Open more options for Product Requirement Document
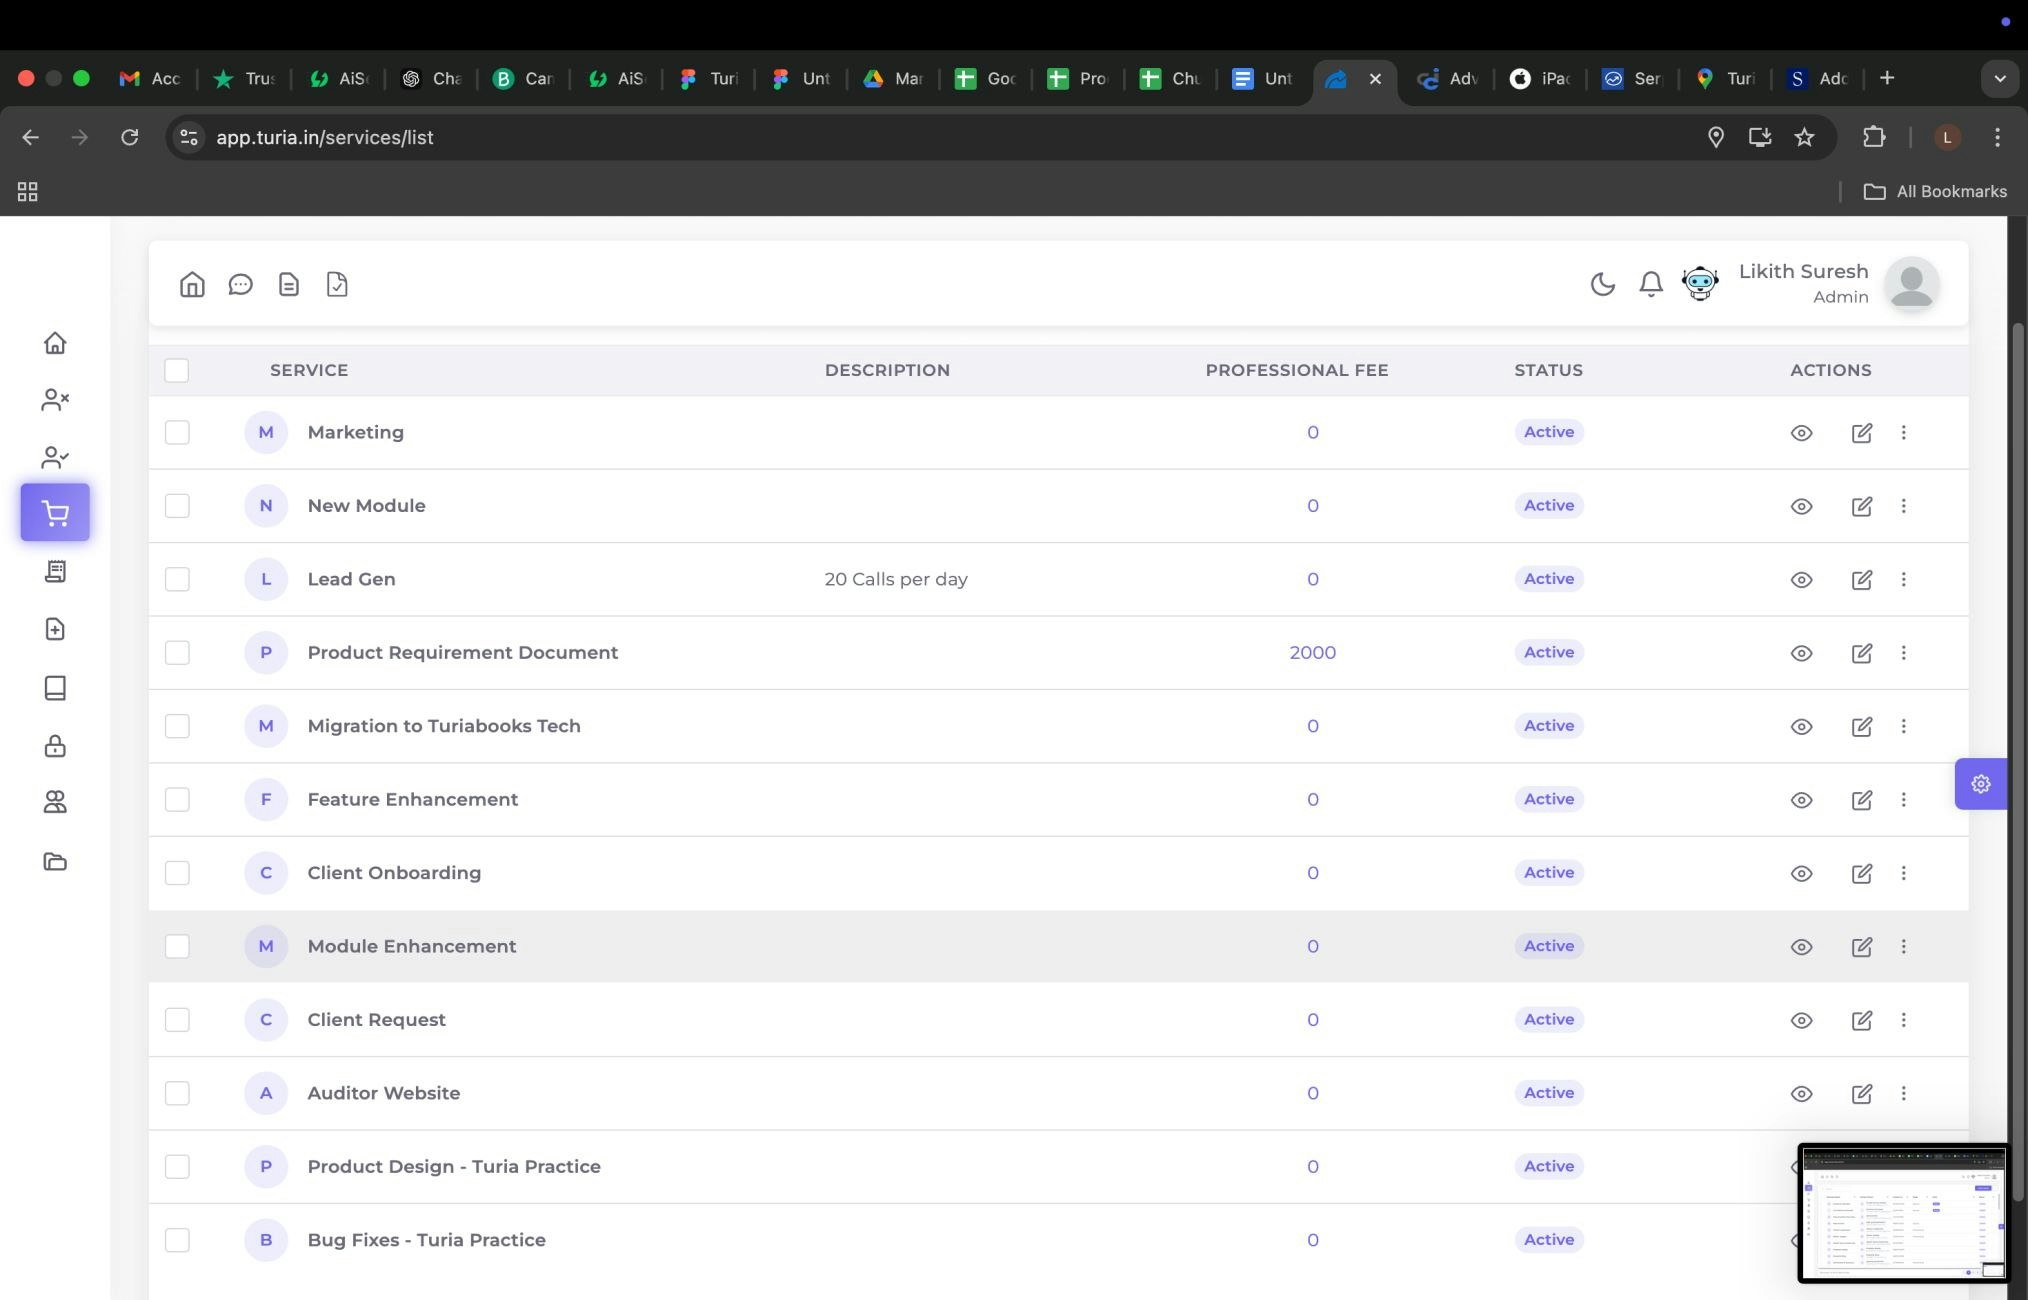This screenshot has height=1300, width=2028. (1903, 652)
